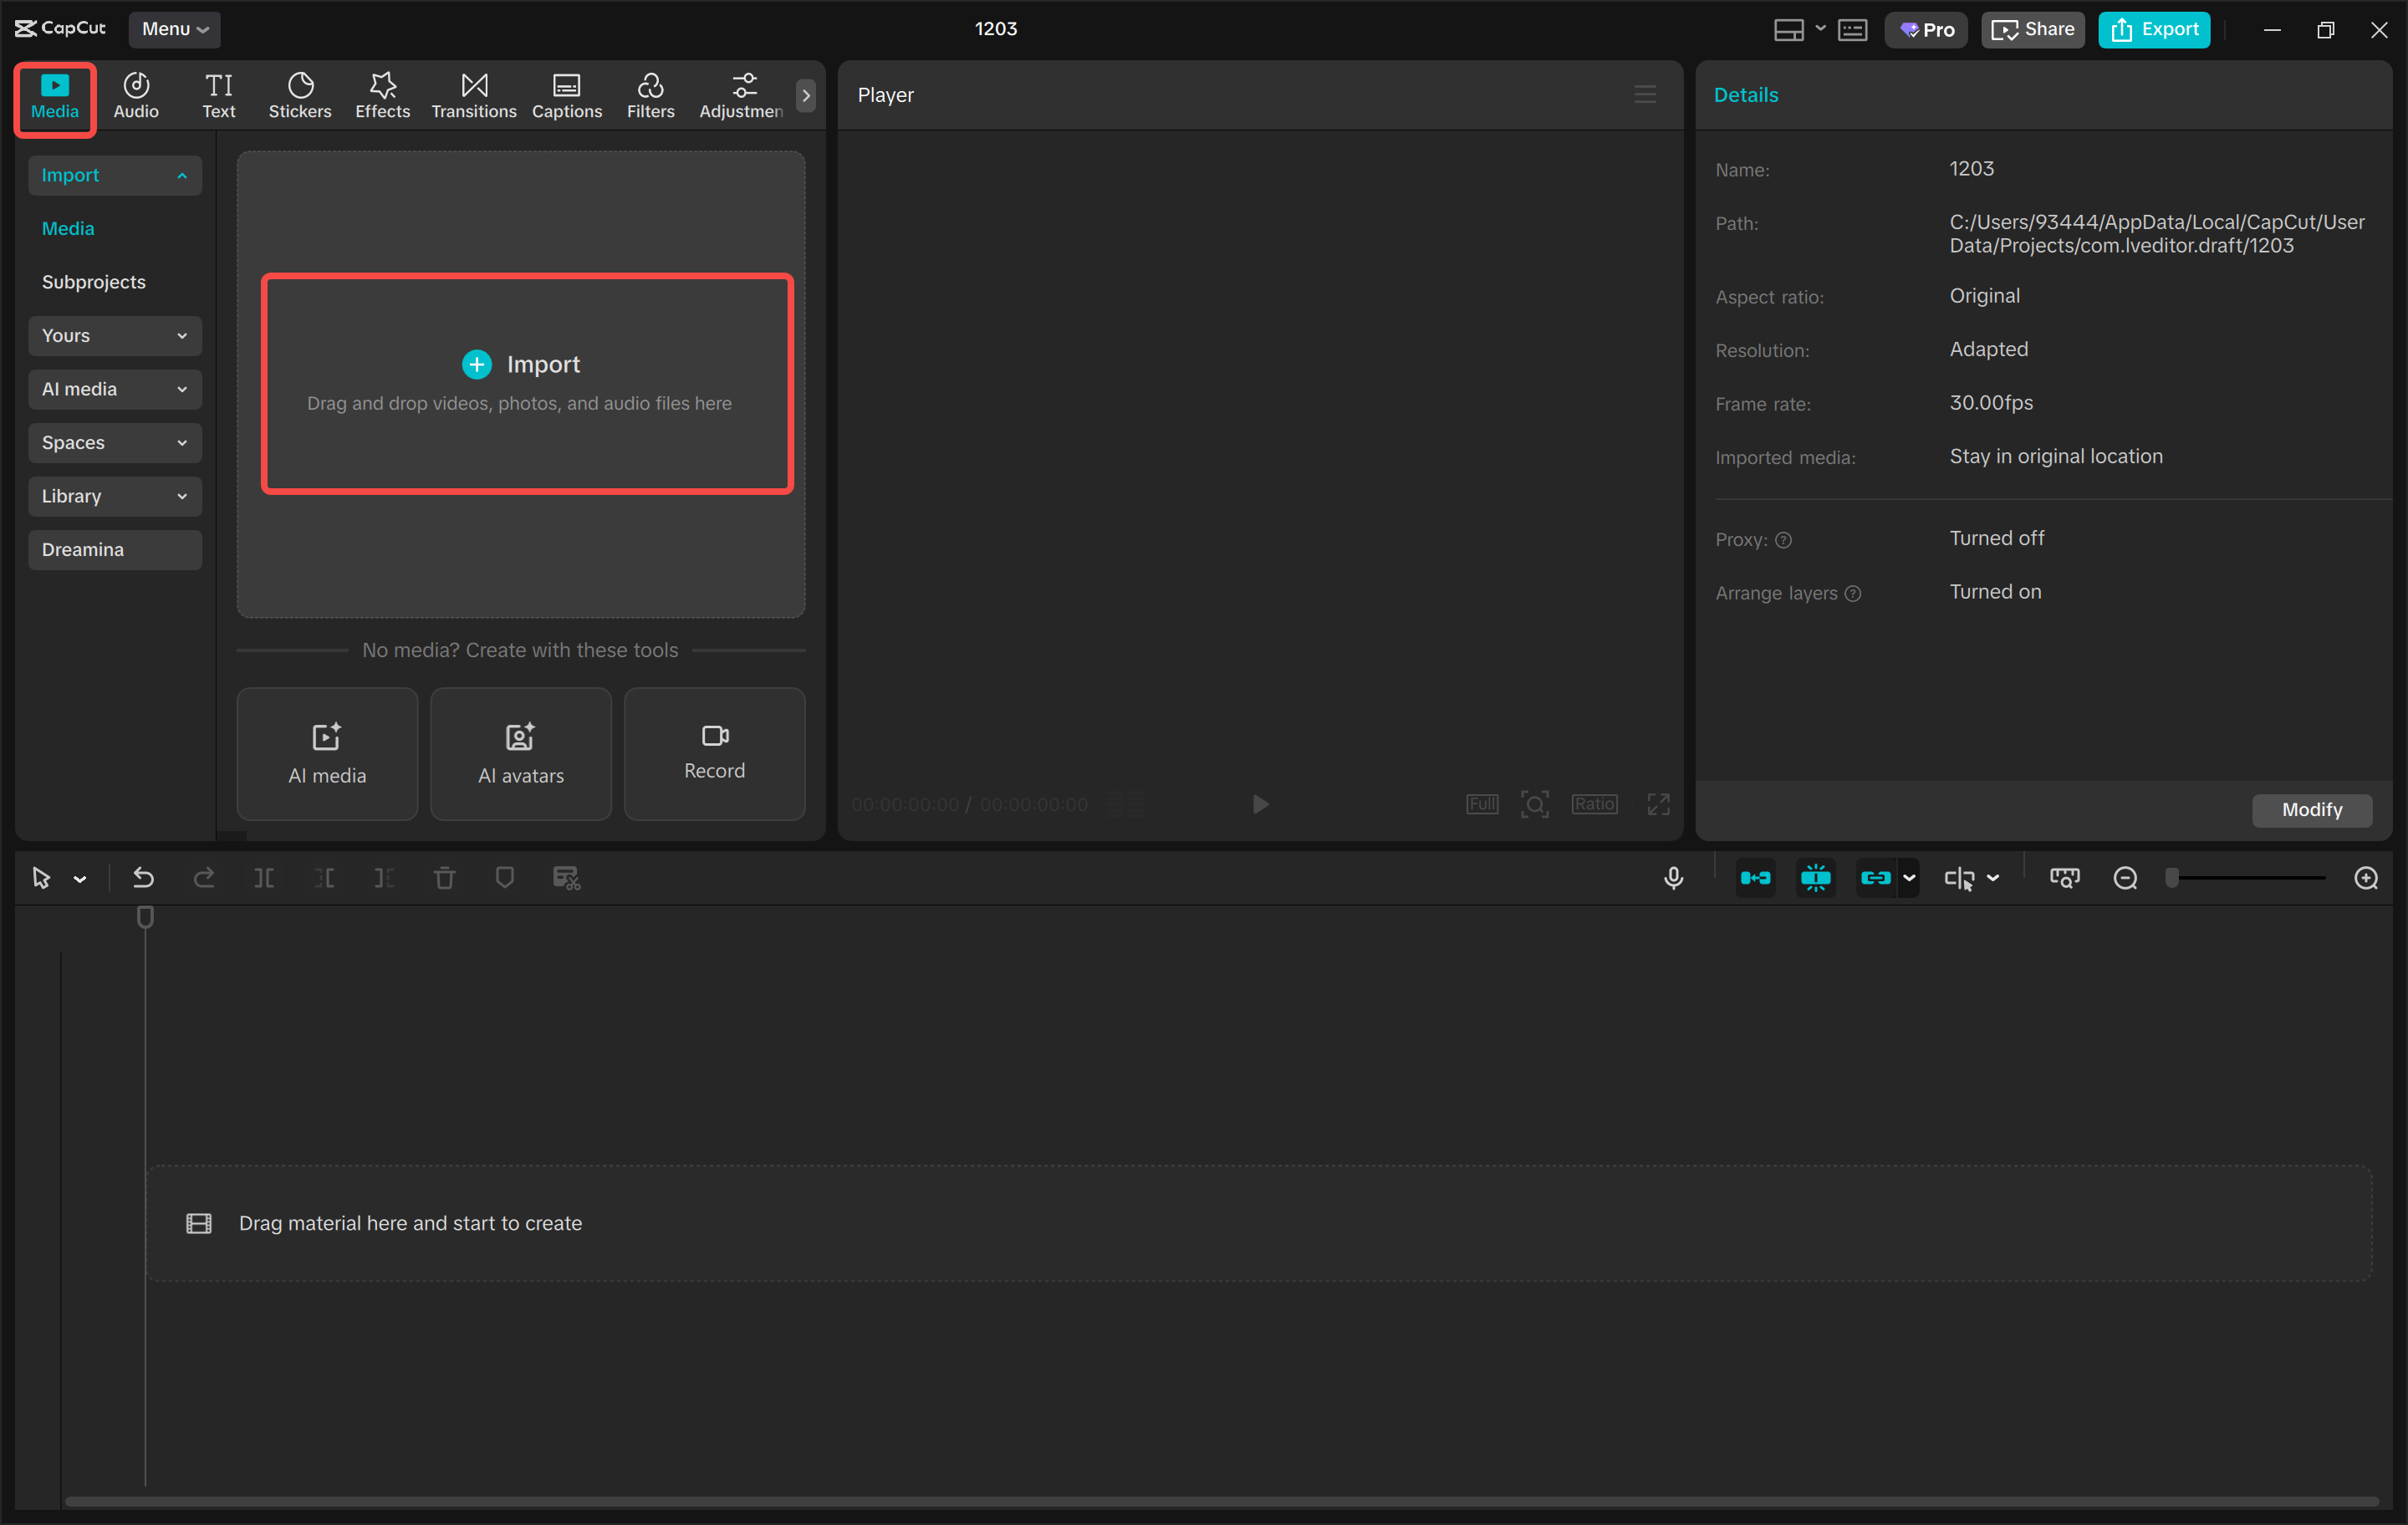2408x1525 pixels.
Task: Open the Stickers panel
Action: tap(299, 95)
